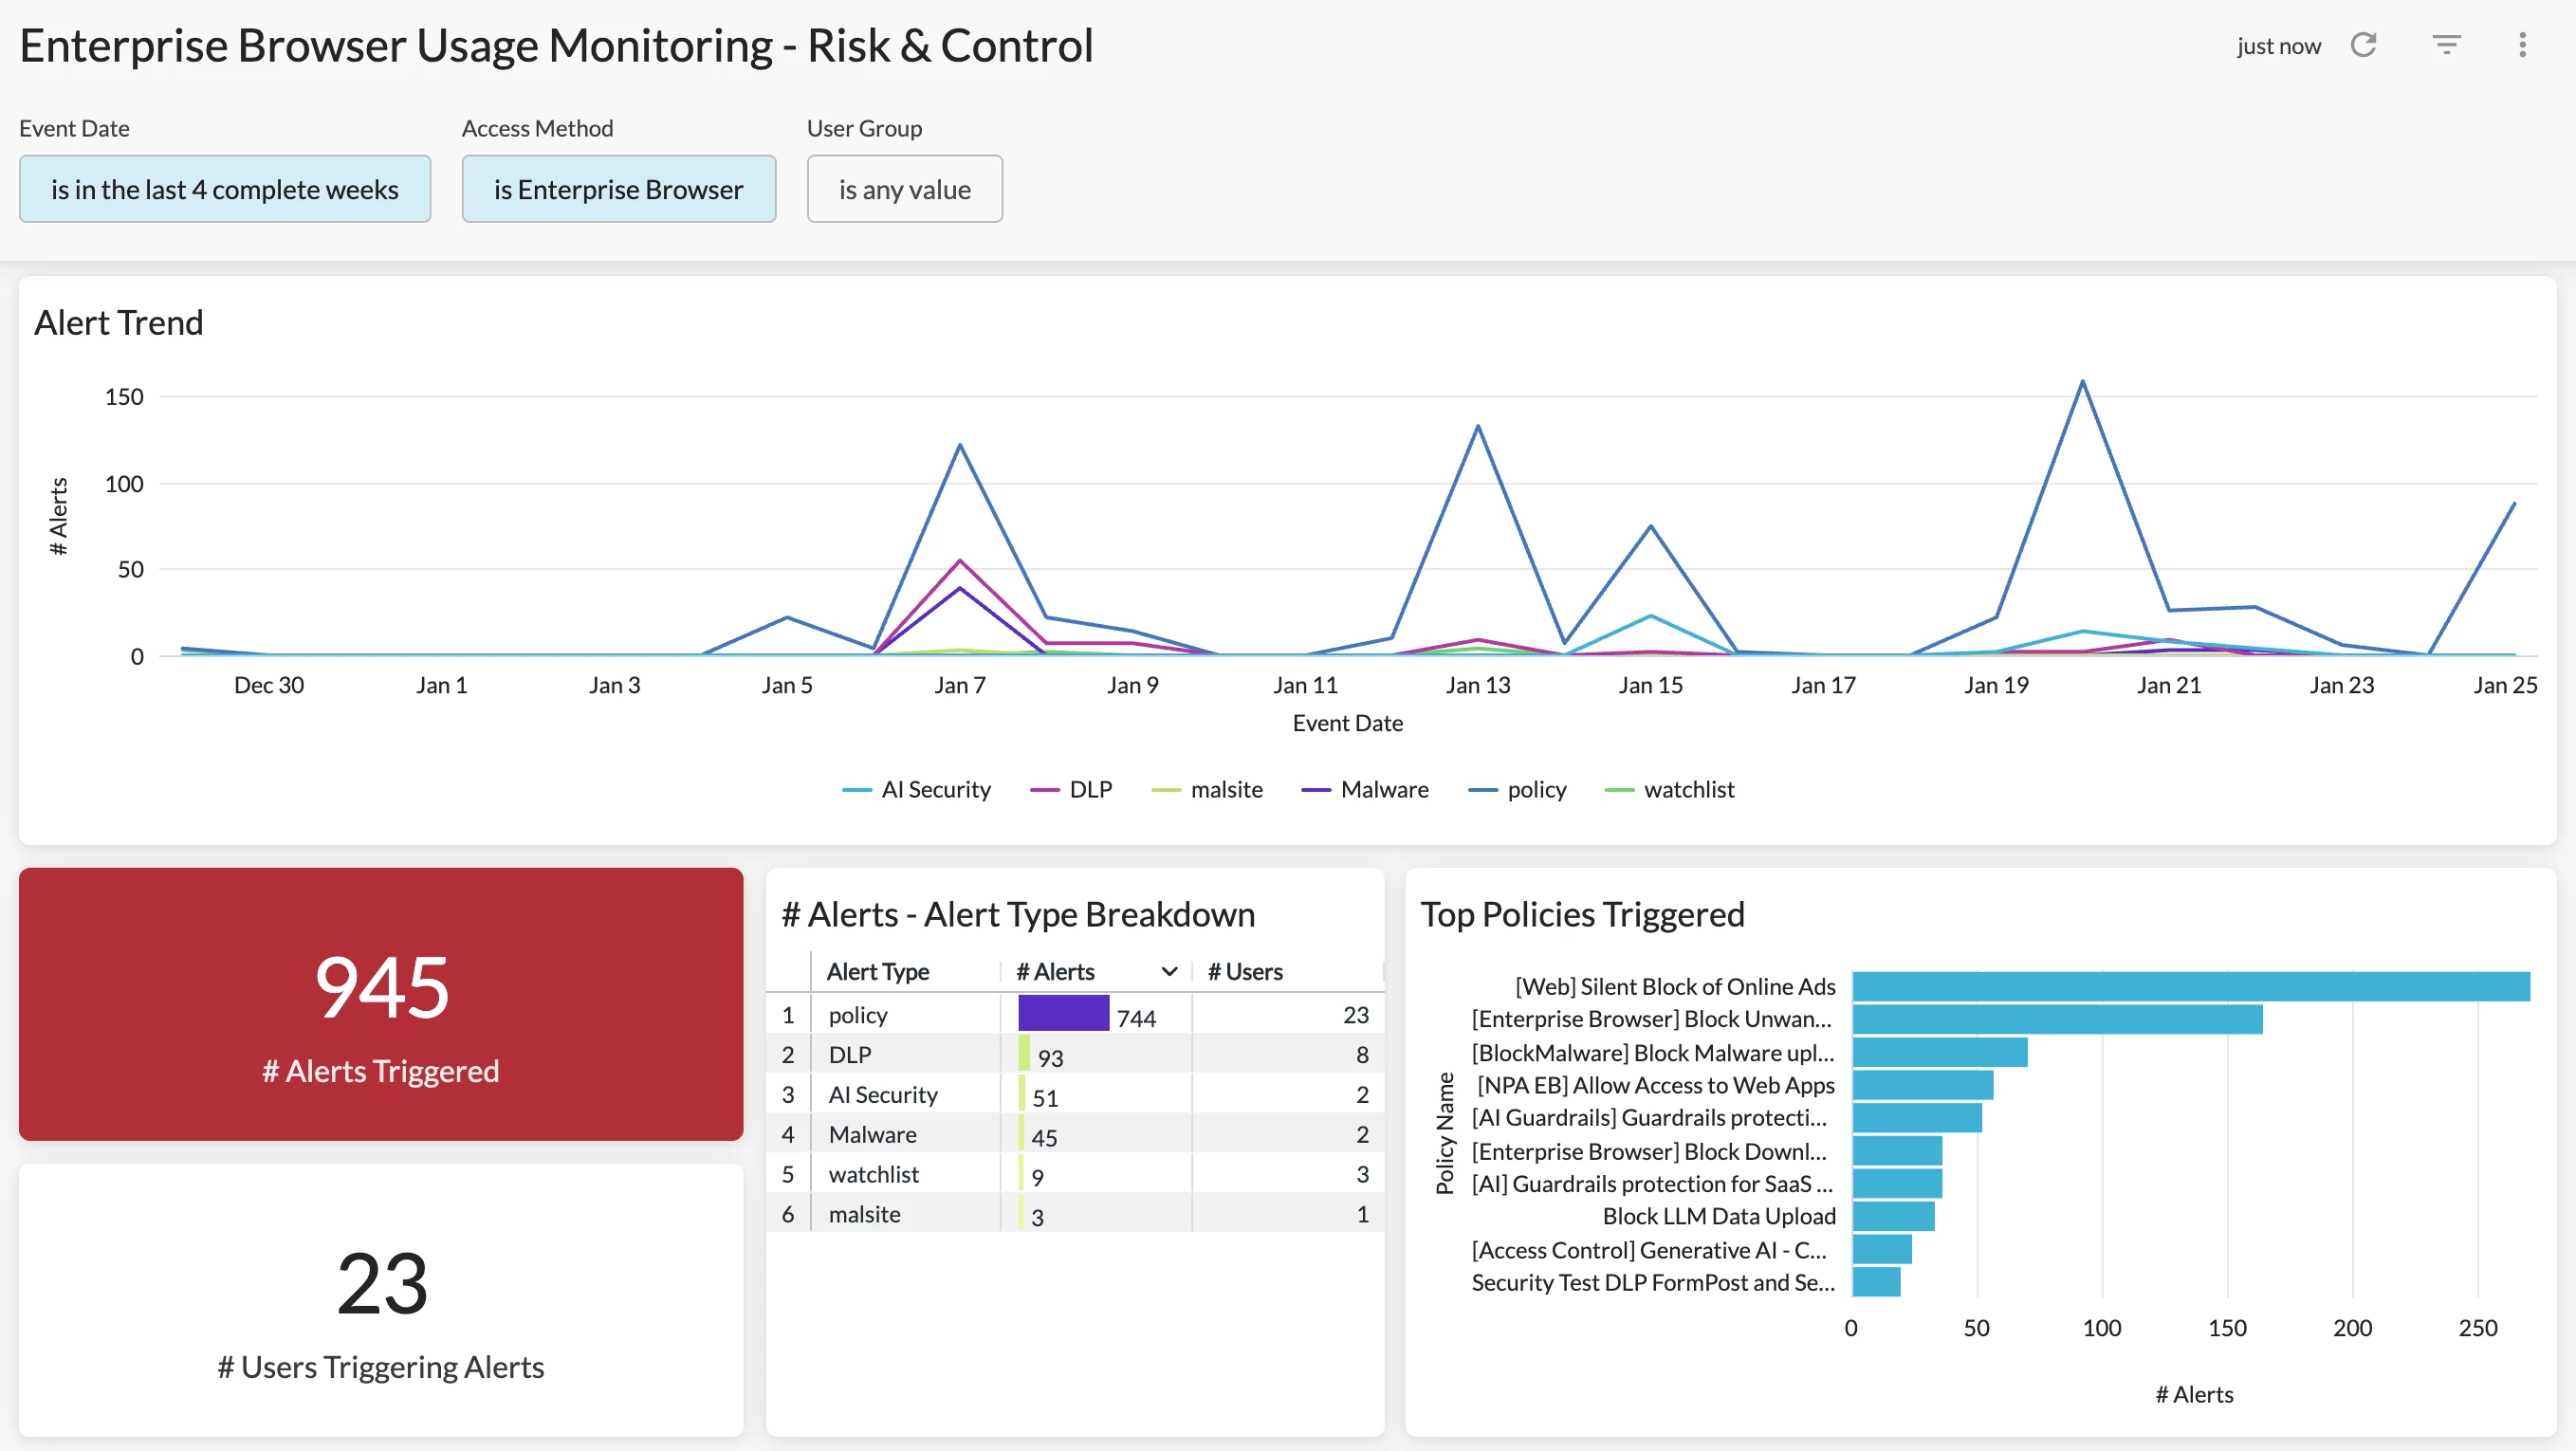The image size is (2576, 1451).
Task: Click the purple policy 744 alerts bar
Action: pos(1063,1014)
